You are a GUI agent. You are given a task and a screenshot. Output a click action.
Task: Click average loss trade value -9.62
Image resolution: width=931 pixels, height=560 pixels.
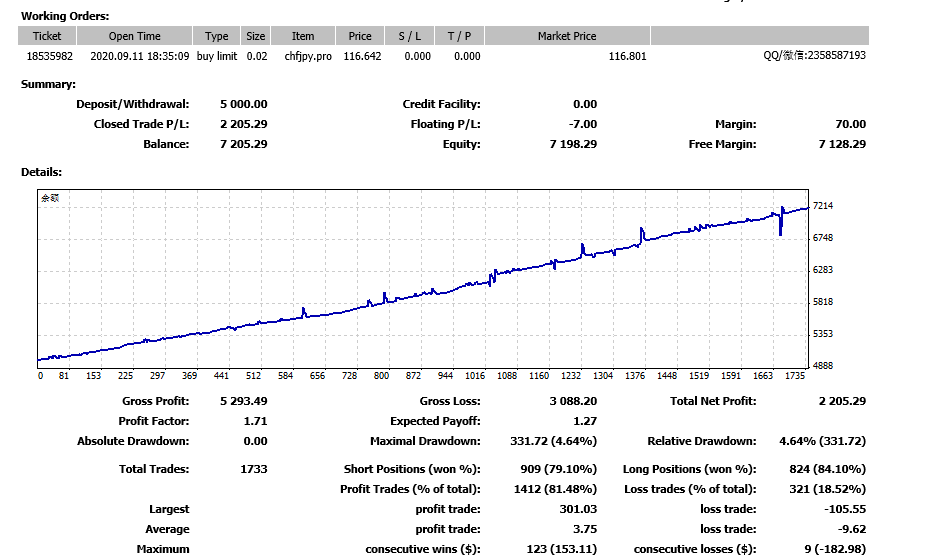pos(851,529)
